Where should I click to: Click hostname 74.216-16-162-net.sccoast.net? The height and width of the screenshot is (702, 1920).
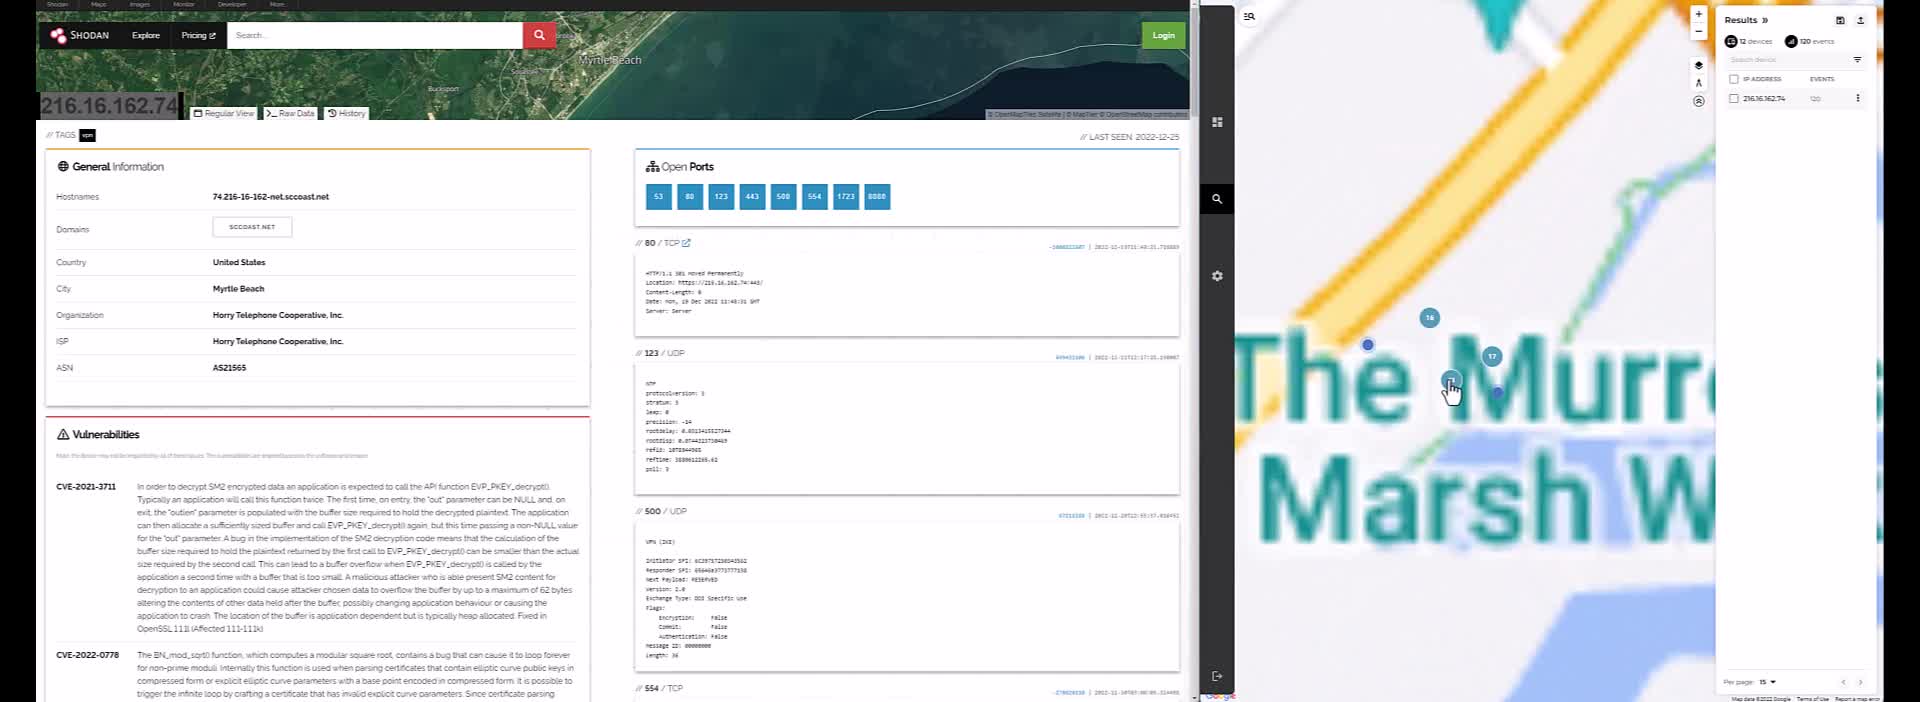(x=271, y=197)
